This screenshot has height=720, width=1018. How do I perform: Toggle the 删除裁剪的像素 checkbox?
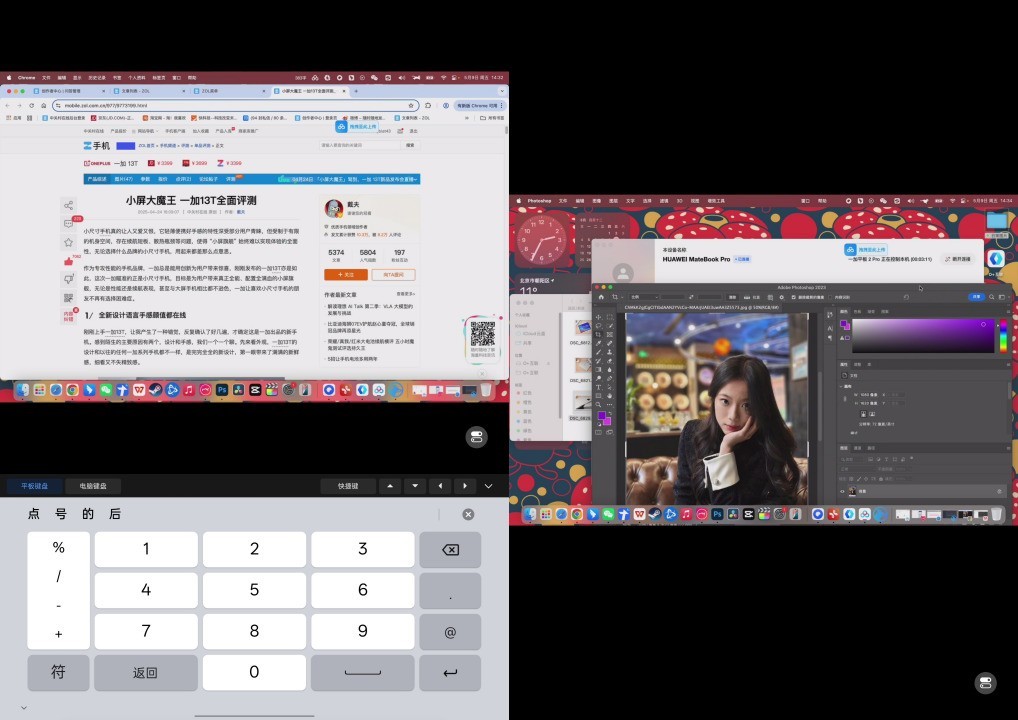793,297
